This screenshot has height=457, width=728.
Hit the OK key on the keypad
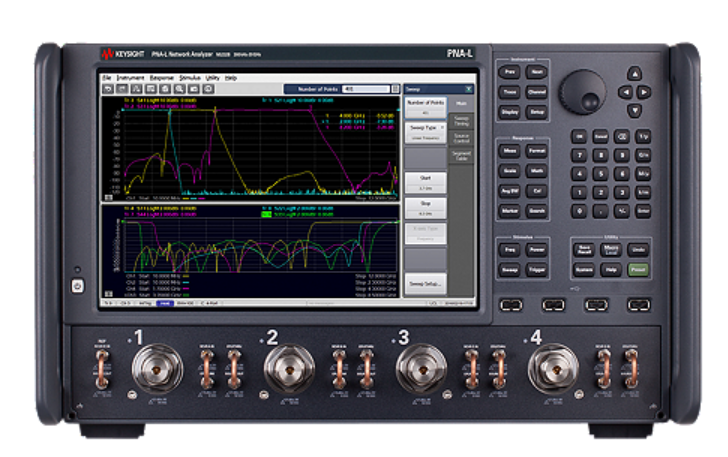tap(579, 136)
